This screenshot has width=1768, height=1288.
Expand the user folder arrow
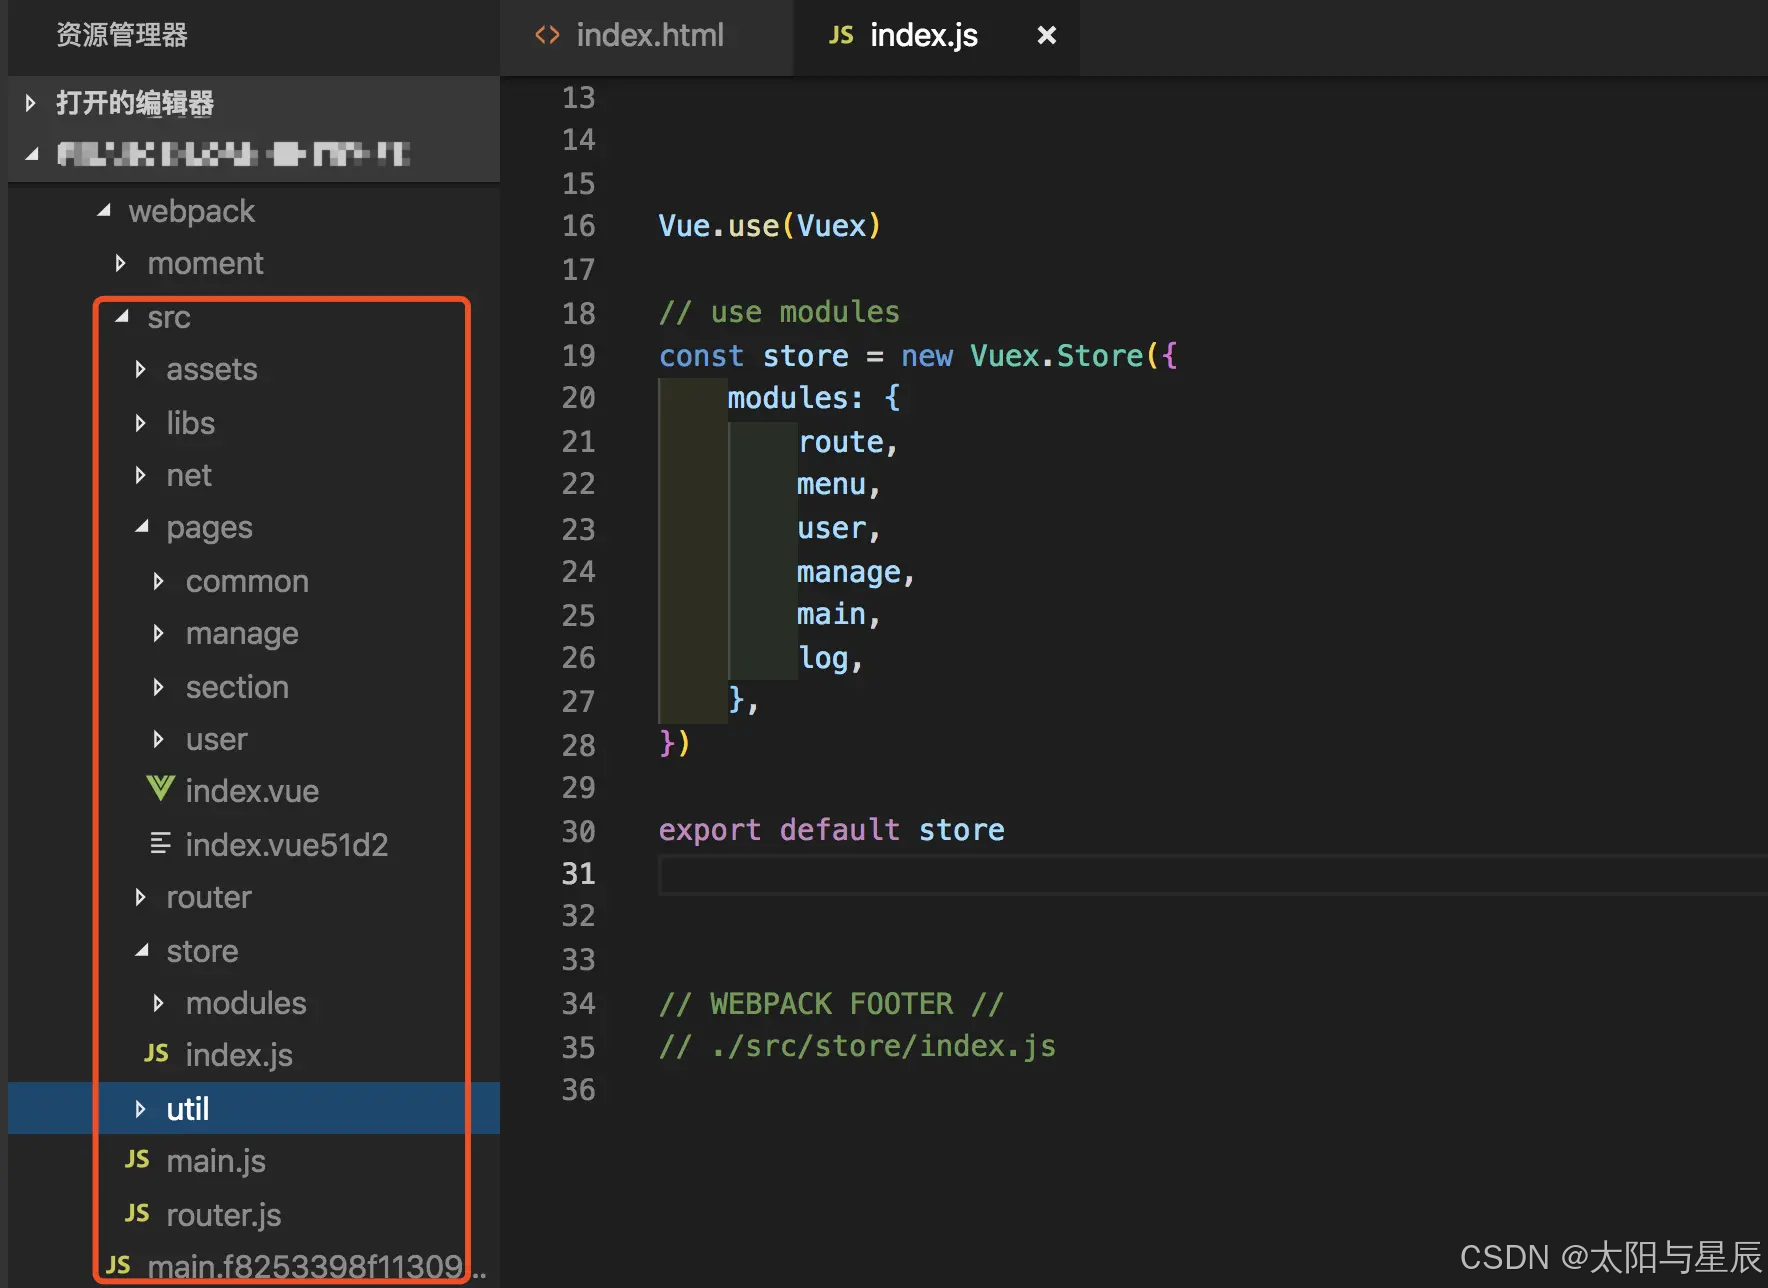click(x=158, y=739)
